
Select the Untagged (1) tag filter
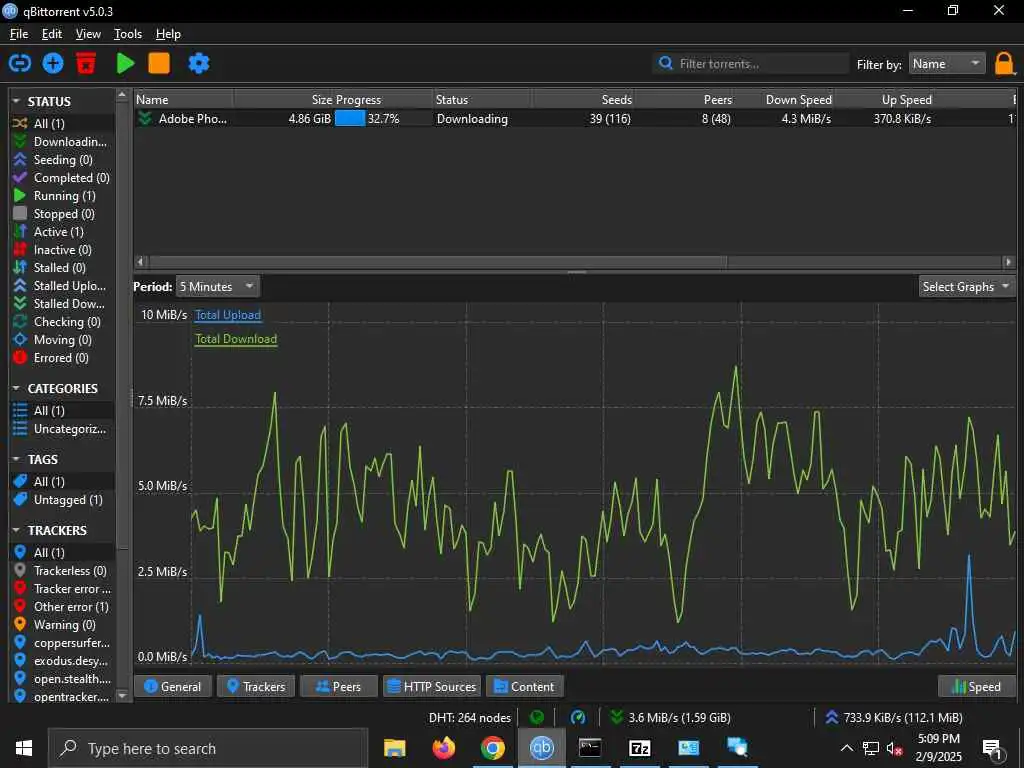click(x=63, y=500)
